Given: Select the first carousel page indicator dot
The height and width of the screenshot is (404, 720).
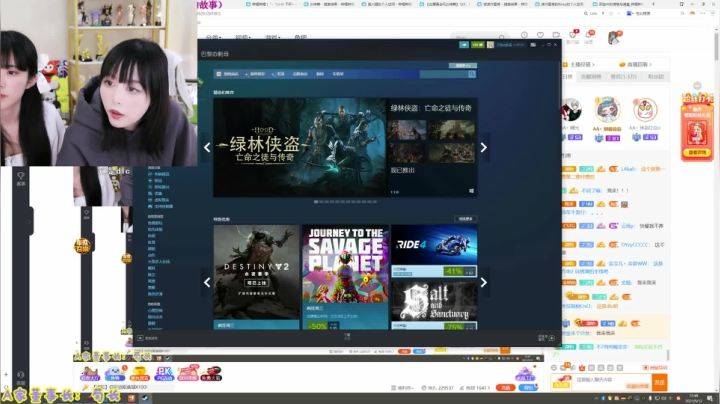Looking at the screenshot, I should coord(316,202).
